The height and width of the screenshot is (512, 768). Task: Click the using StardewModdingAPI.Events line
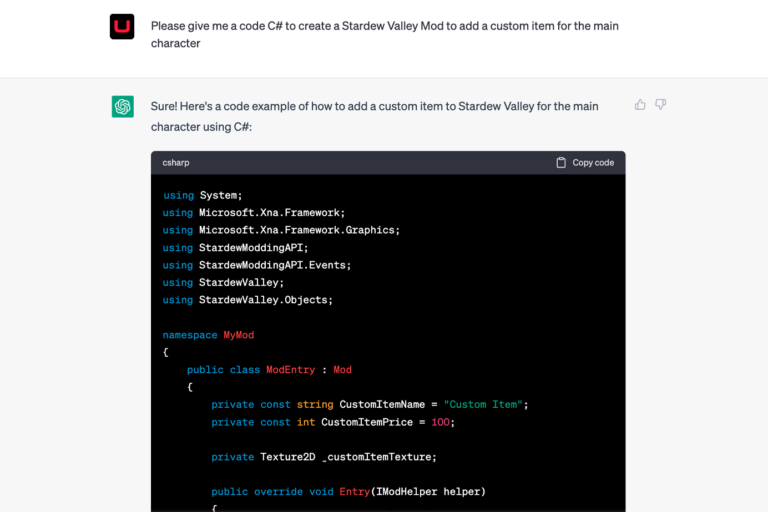[x=257, y=265]
